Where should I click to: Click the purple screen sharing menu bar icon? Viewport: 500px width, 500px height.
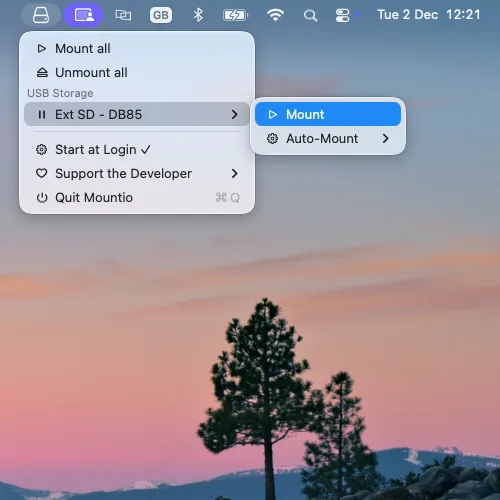pos(83,15)
